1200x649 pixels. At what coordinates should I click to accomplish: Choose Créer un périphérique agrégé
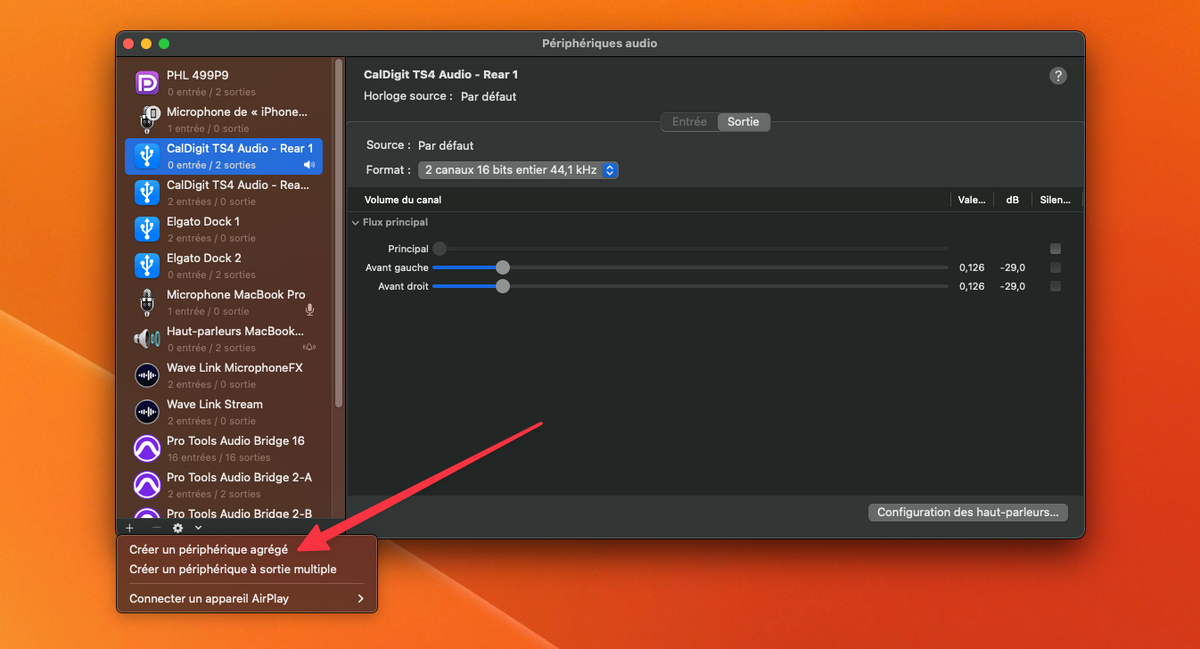(208, 550)
